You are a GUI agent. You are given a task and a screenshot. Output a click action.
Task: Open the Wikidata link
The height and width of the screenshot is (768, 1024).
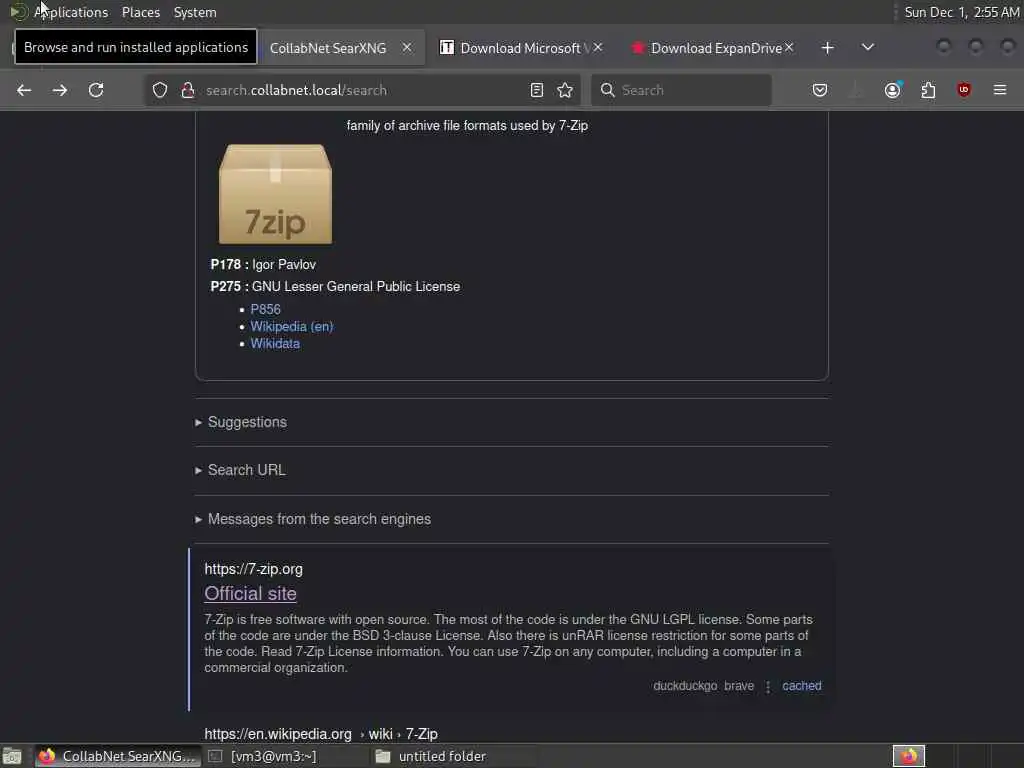[x=275, y=344]
